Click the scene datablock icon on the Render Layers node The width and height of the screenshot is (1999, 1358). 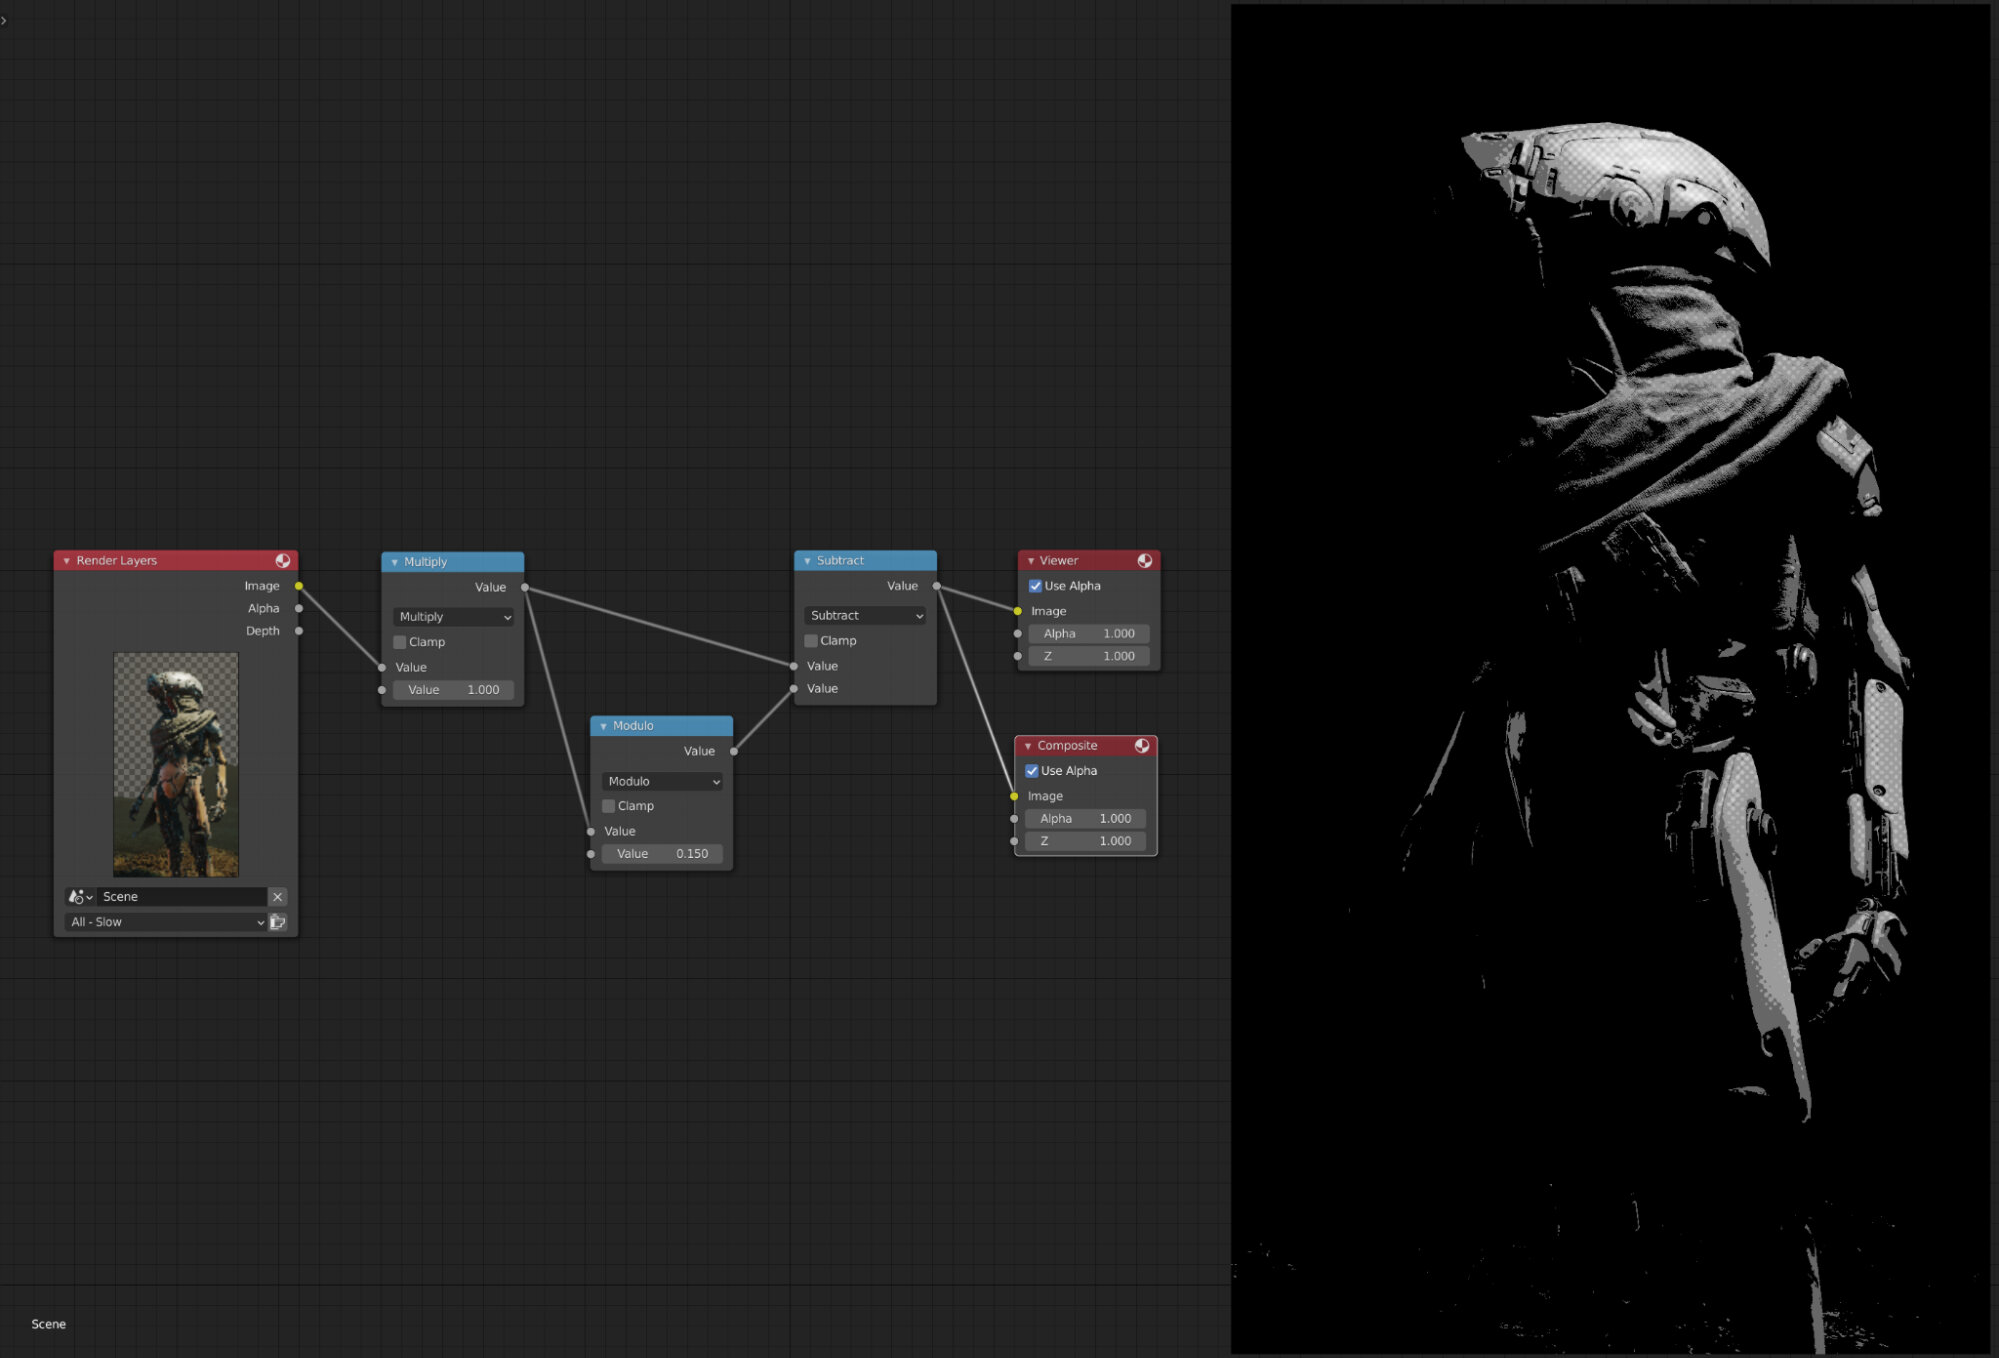tap(78, 896)
